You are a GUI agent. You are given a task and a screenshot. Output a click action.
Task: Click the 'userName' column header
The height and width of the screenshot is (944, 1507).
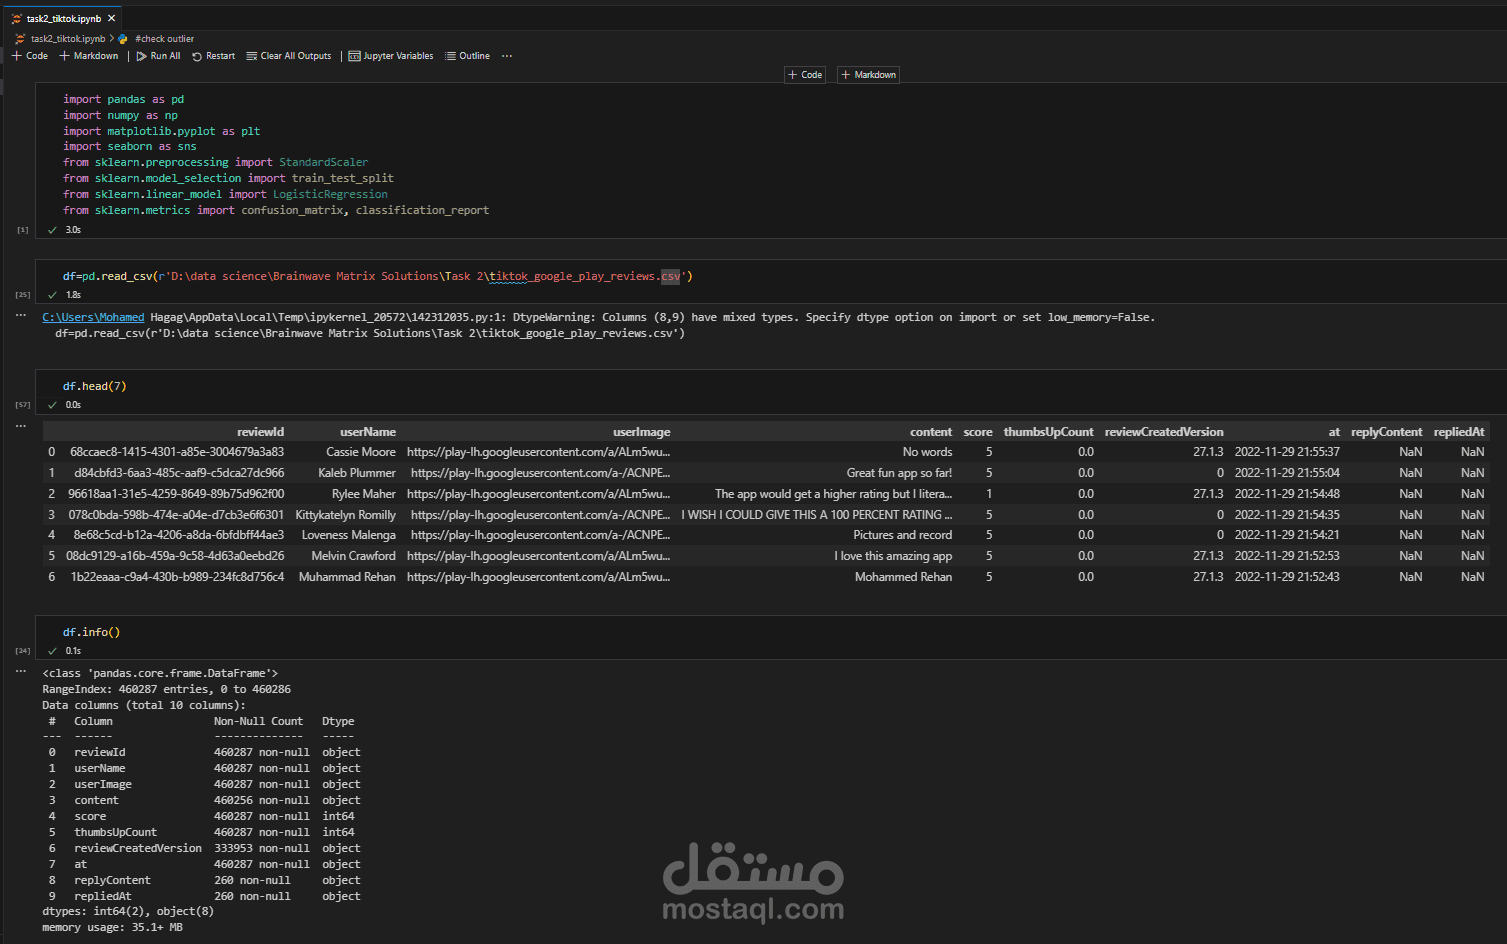coord(368,432)
